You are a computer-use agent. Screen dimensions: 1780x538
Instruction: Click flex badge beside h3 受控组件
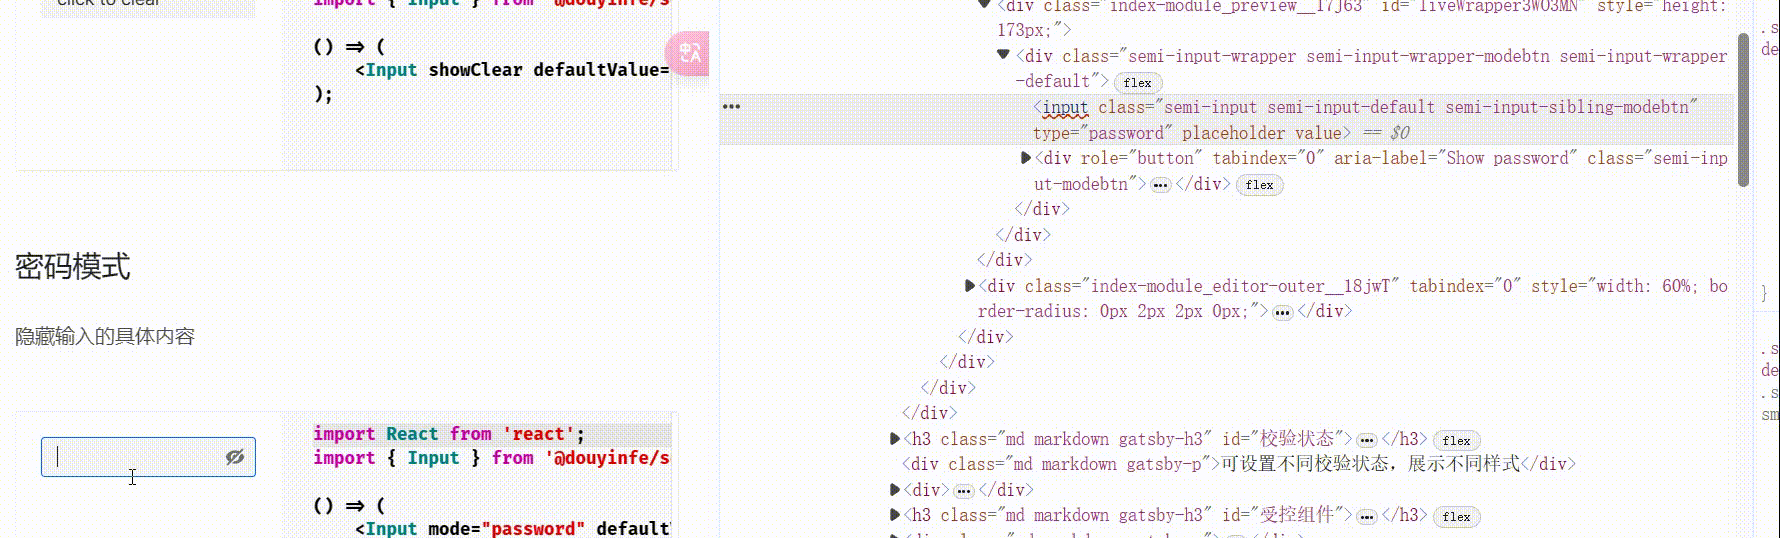coord(1456,517)
